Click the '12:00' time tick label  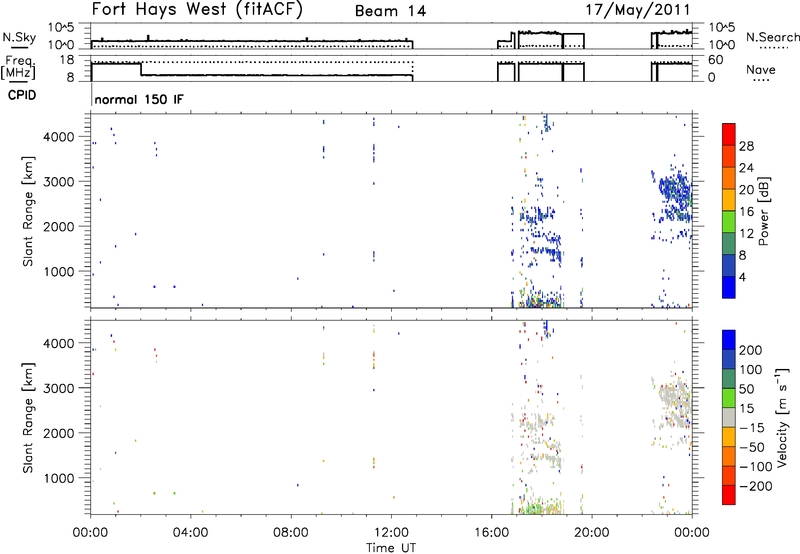click(391, 533)
